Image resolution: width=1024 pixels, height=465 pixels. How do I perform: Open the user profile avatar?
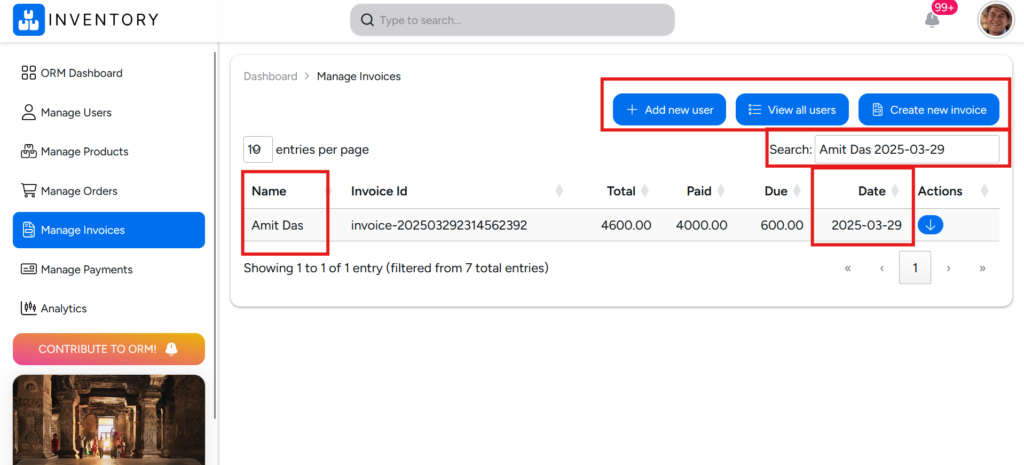(x=995, y=20)
